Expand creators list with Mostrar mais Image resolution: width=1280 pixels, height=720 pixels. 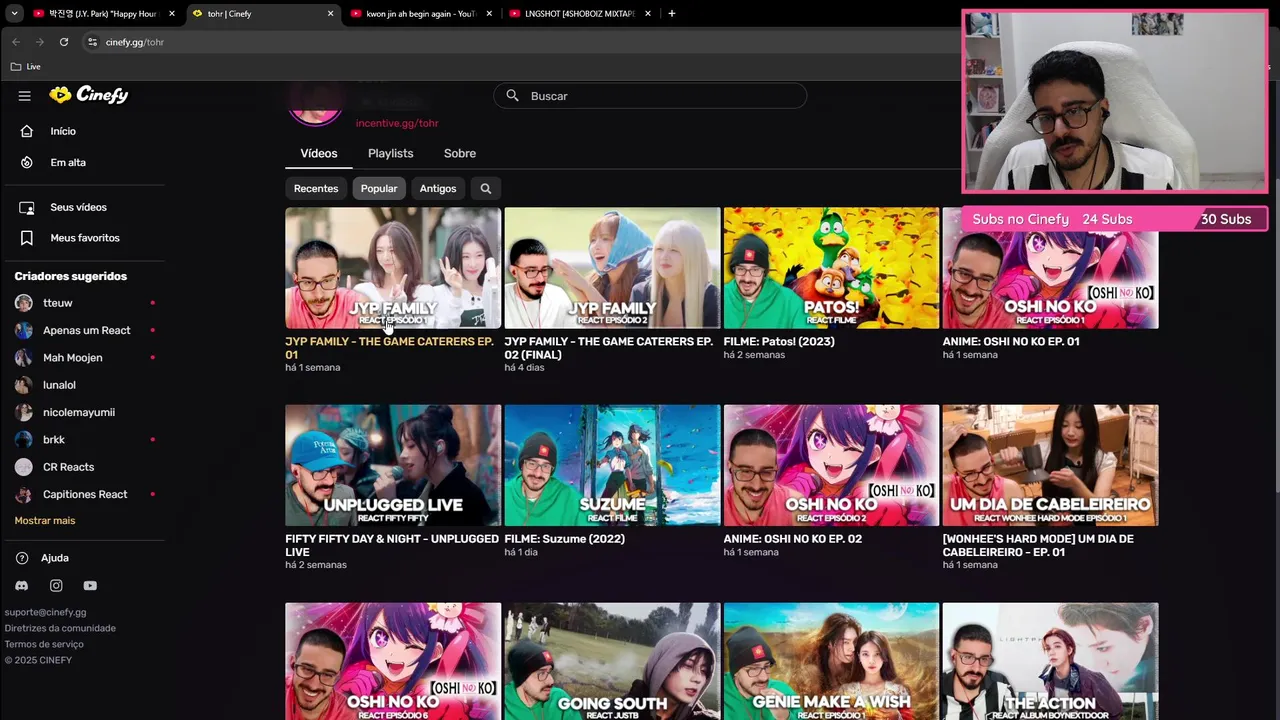pyautogui.click(x=45, y=521)
